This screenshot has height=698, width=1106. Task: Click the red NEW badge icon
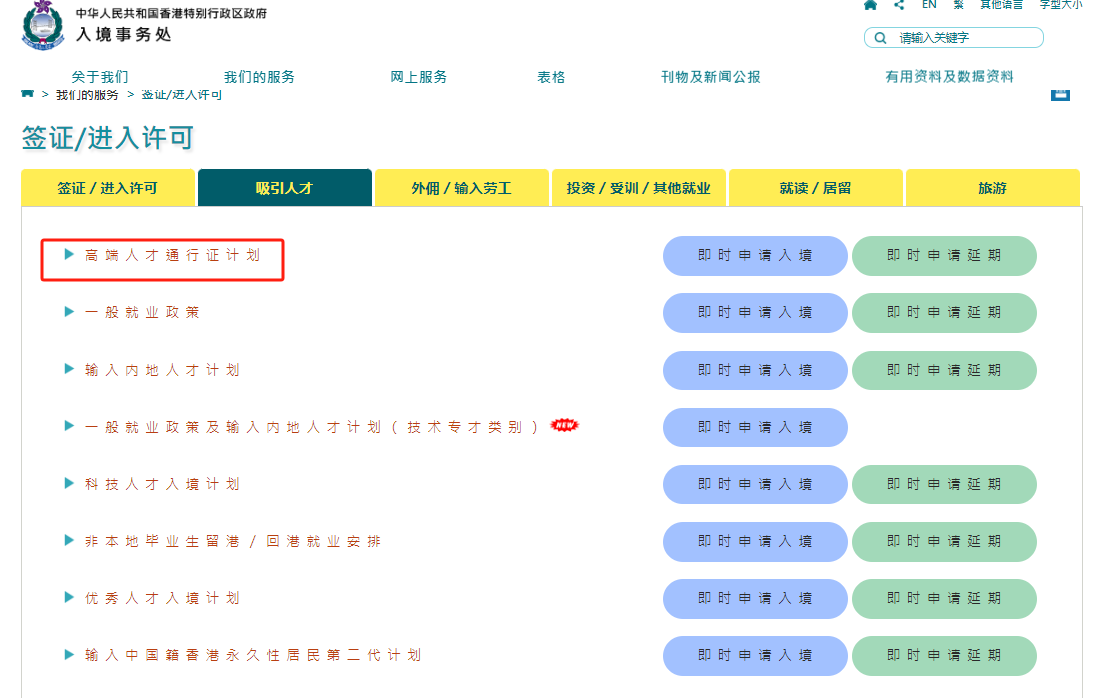[x=565, y=426]
